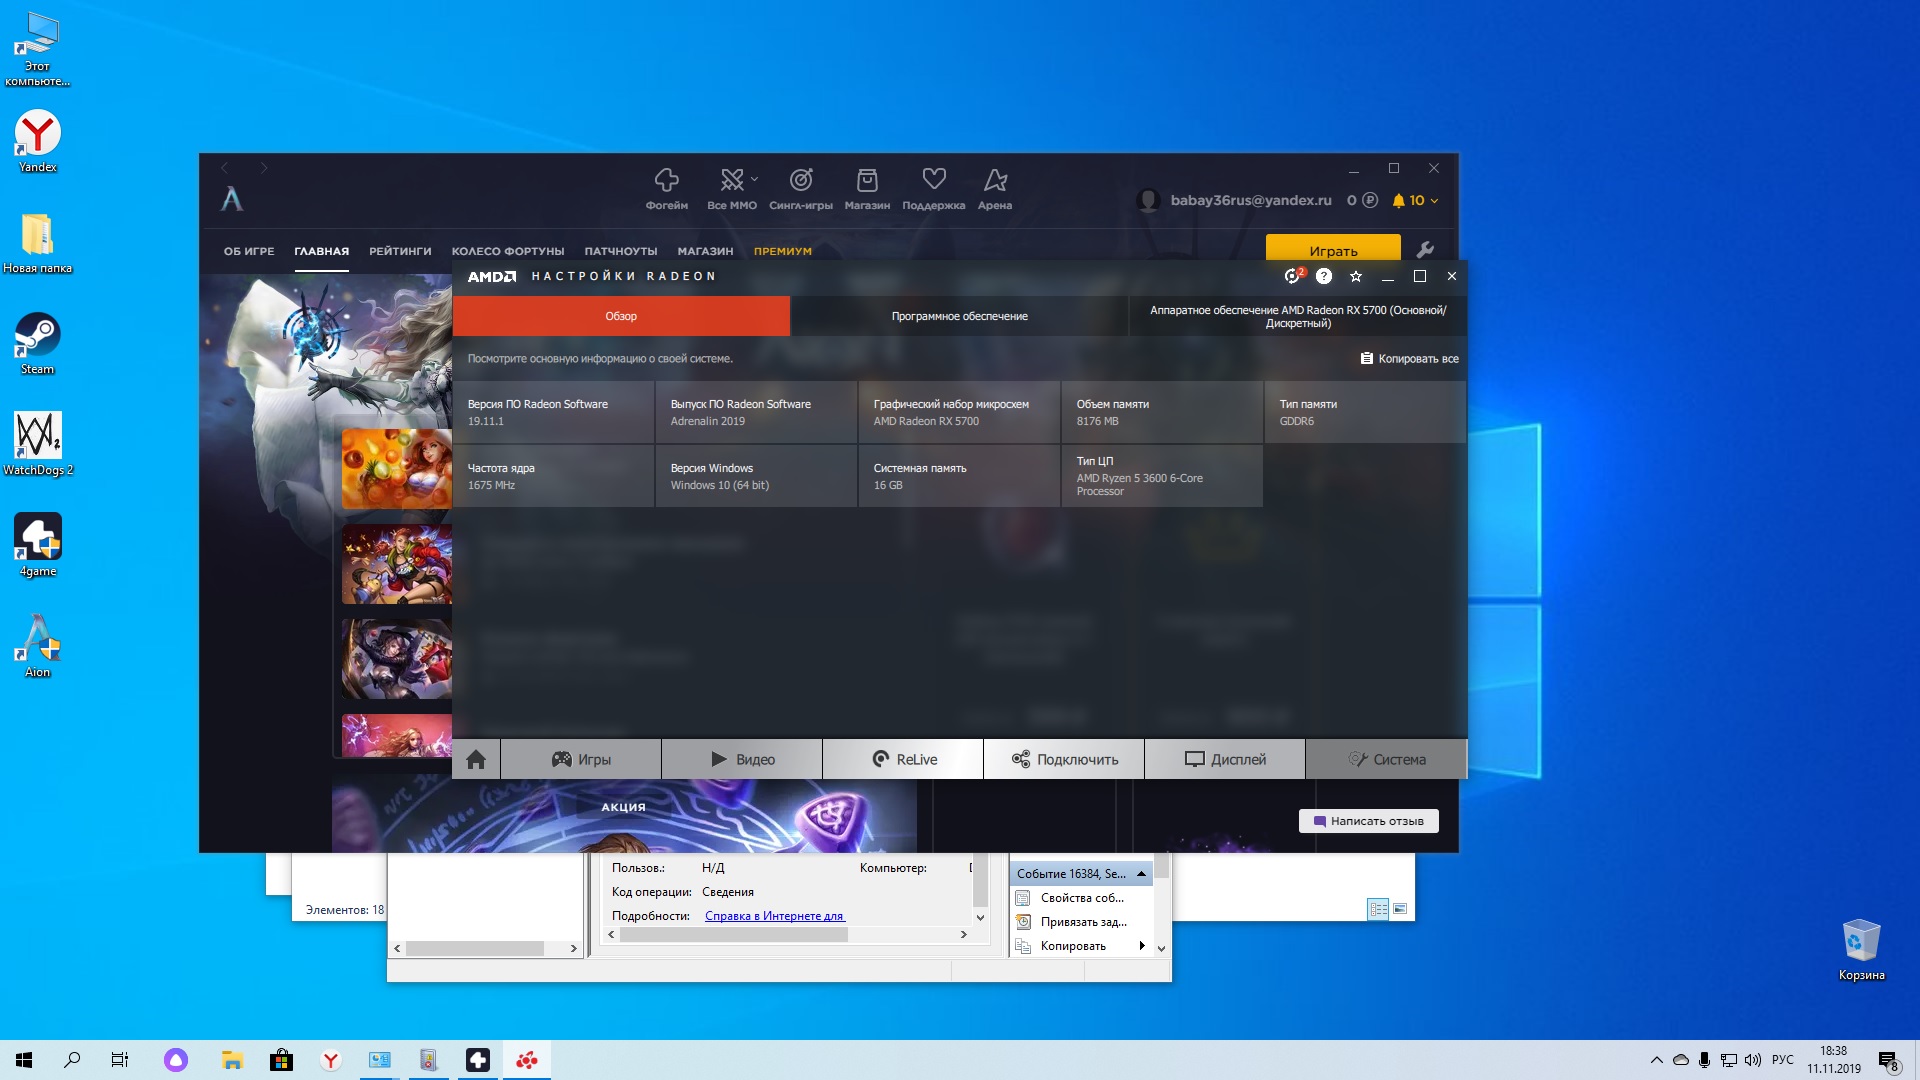Expand Все ММО dropdown
Viewport: 1920px width, 1080px height.
pyautogui.click(x=754, y=180)
